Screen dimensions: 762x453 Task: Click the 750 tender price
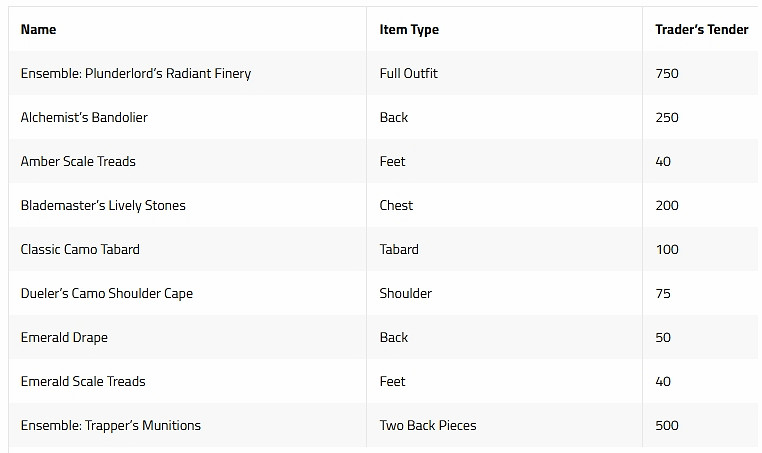667,74
